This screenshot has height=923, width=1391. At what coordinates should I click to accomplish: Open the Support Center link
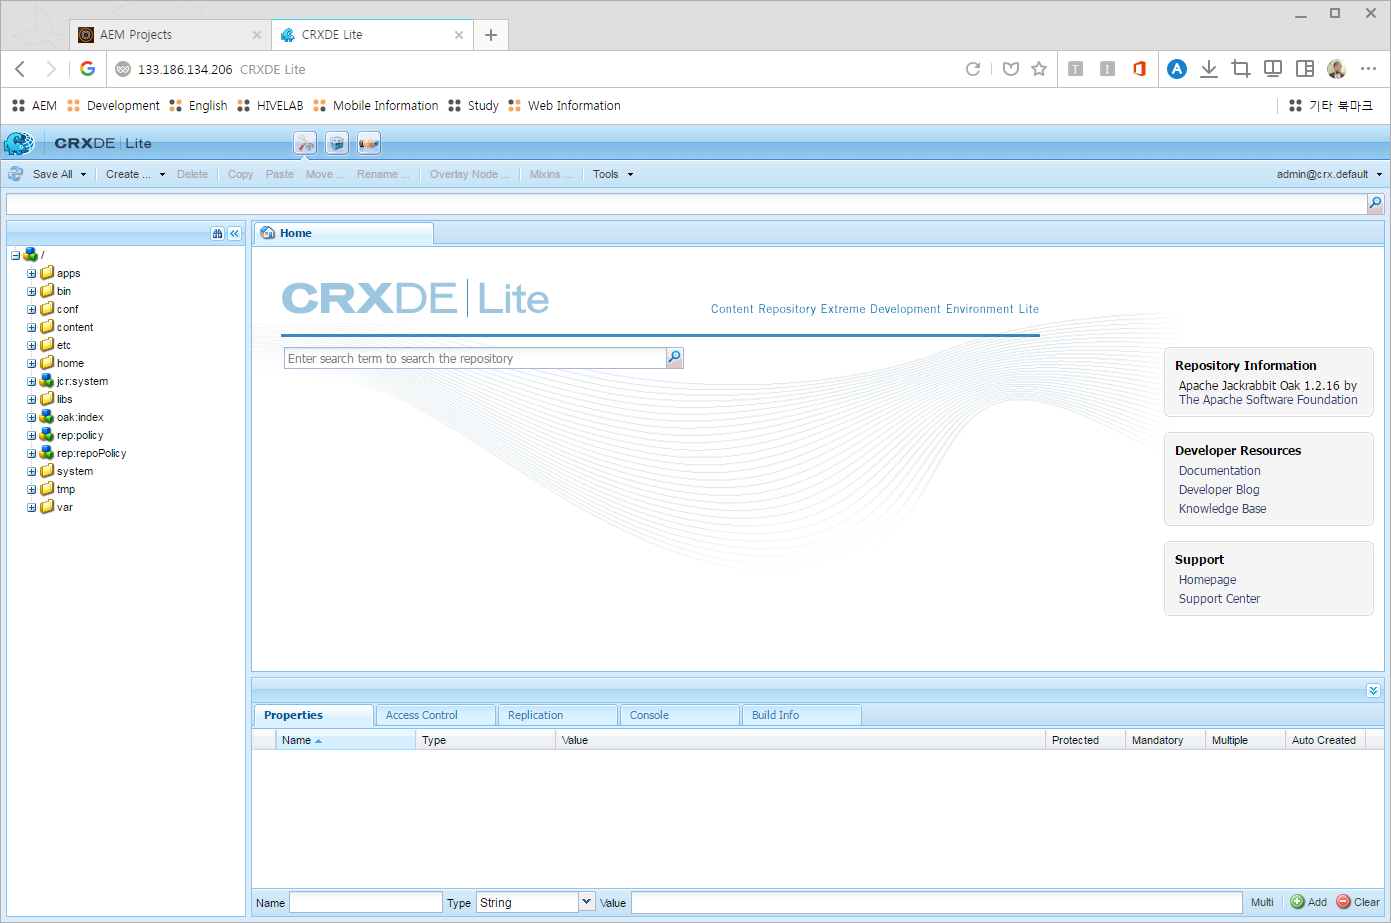pos(1219,599)
